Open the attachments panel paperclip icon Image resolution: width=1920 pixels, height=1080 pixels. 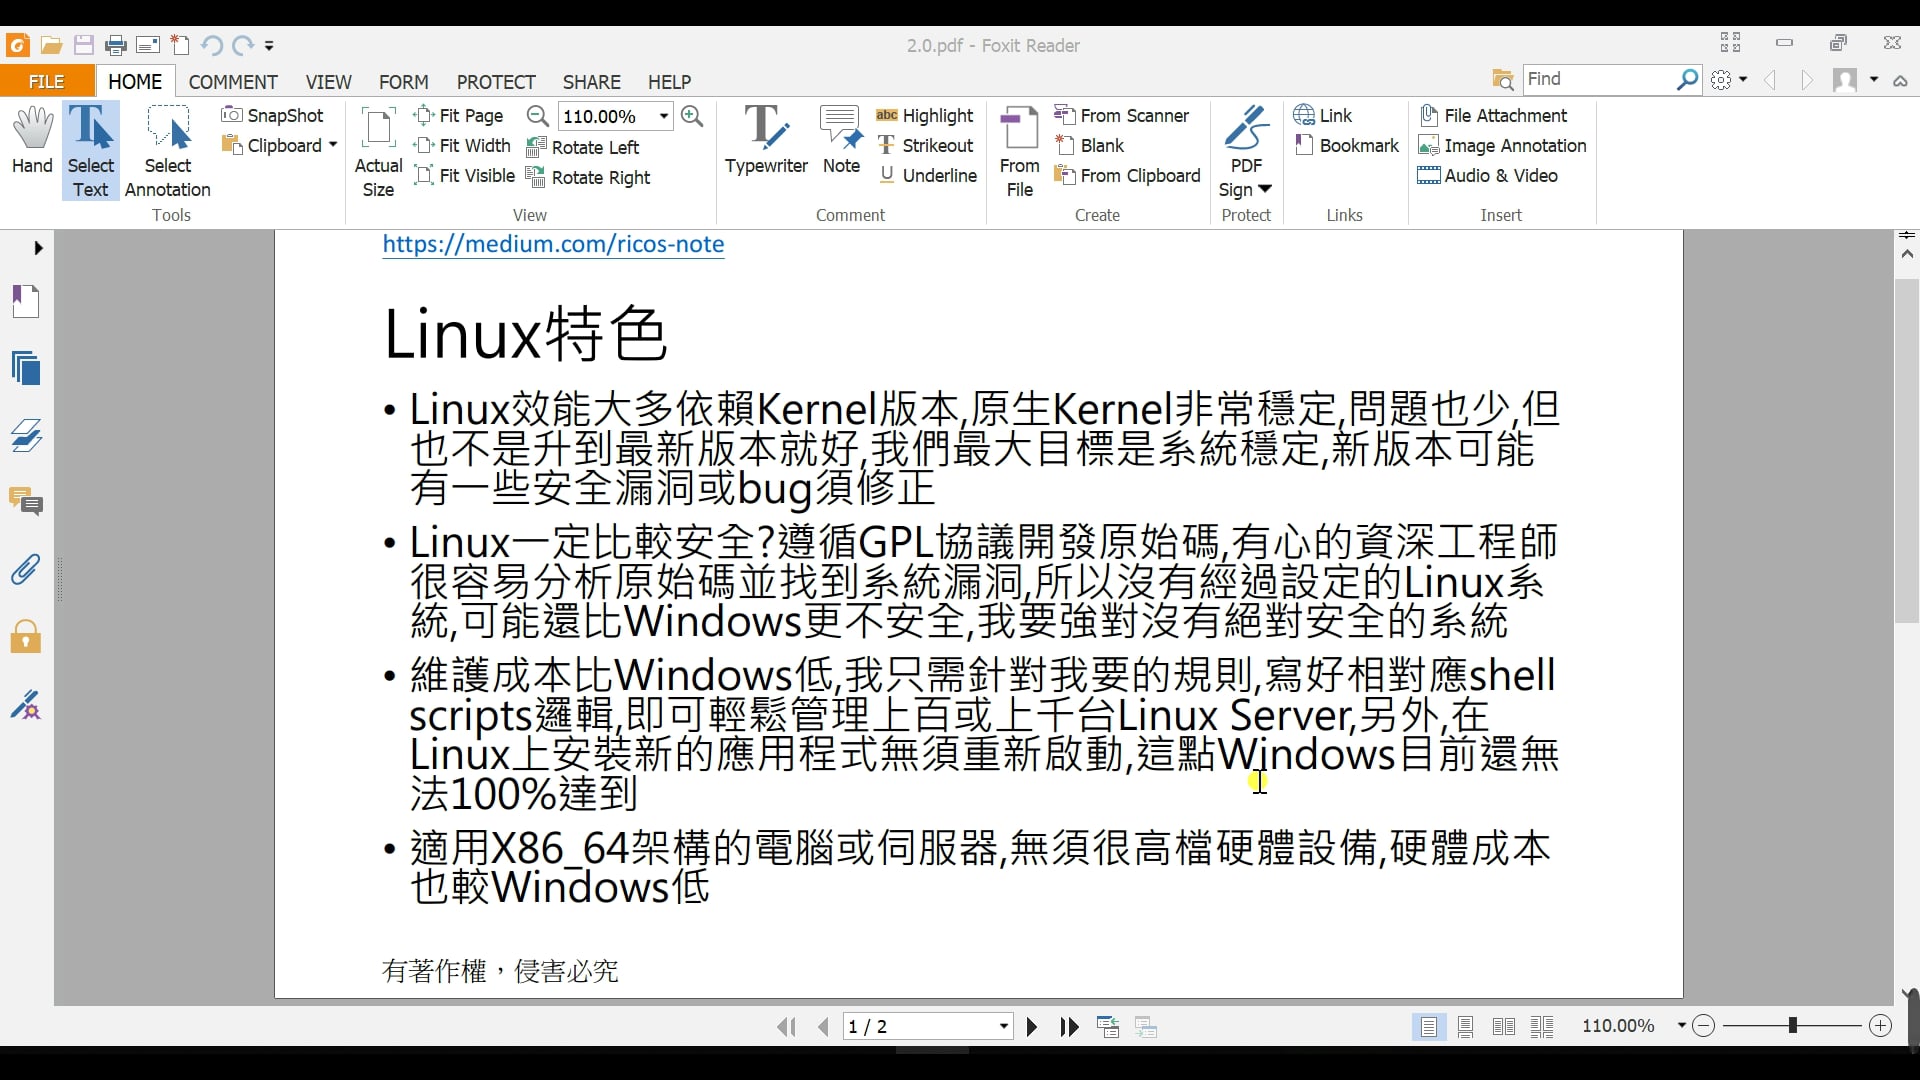pos(26,570)
